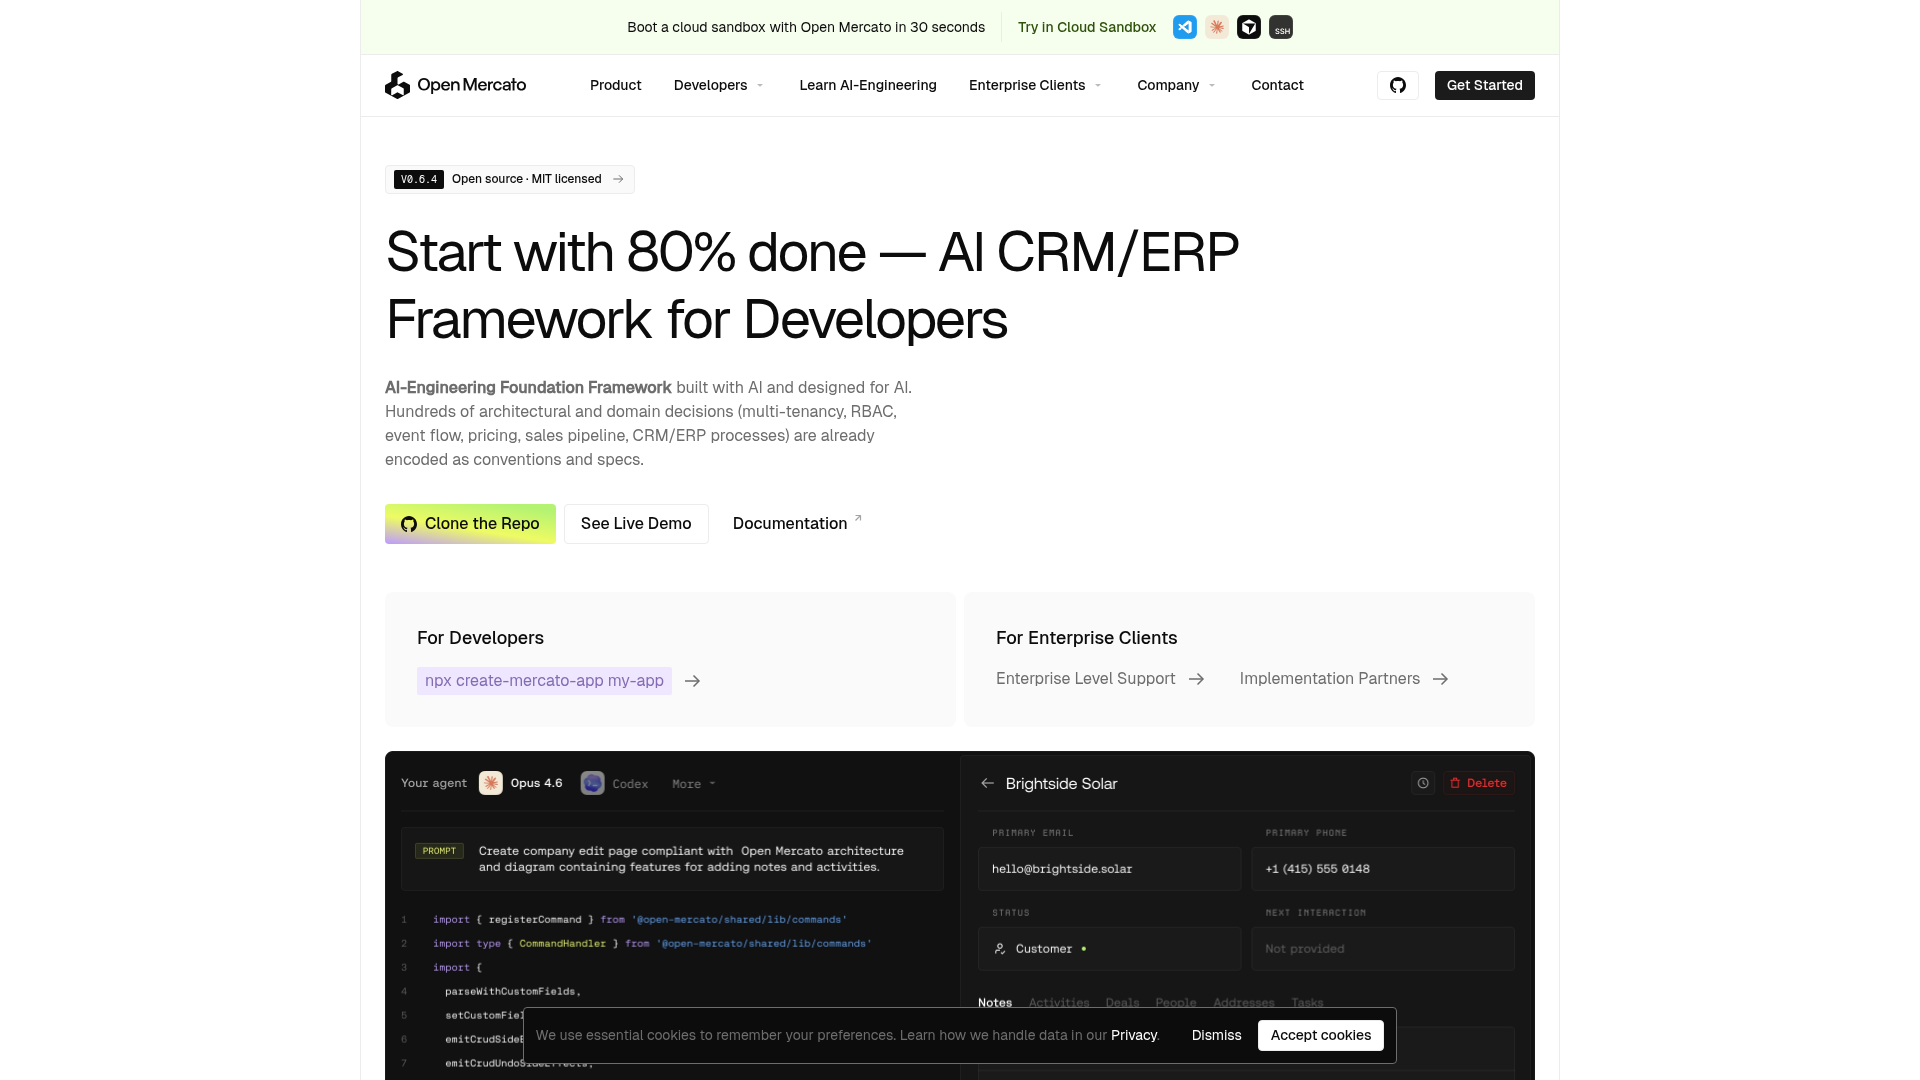Switch to the Activities tab

[x=1059, y=1002]
